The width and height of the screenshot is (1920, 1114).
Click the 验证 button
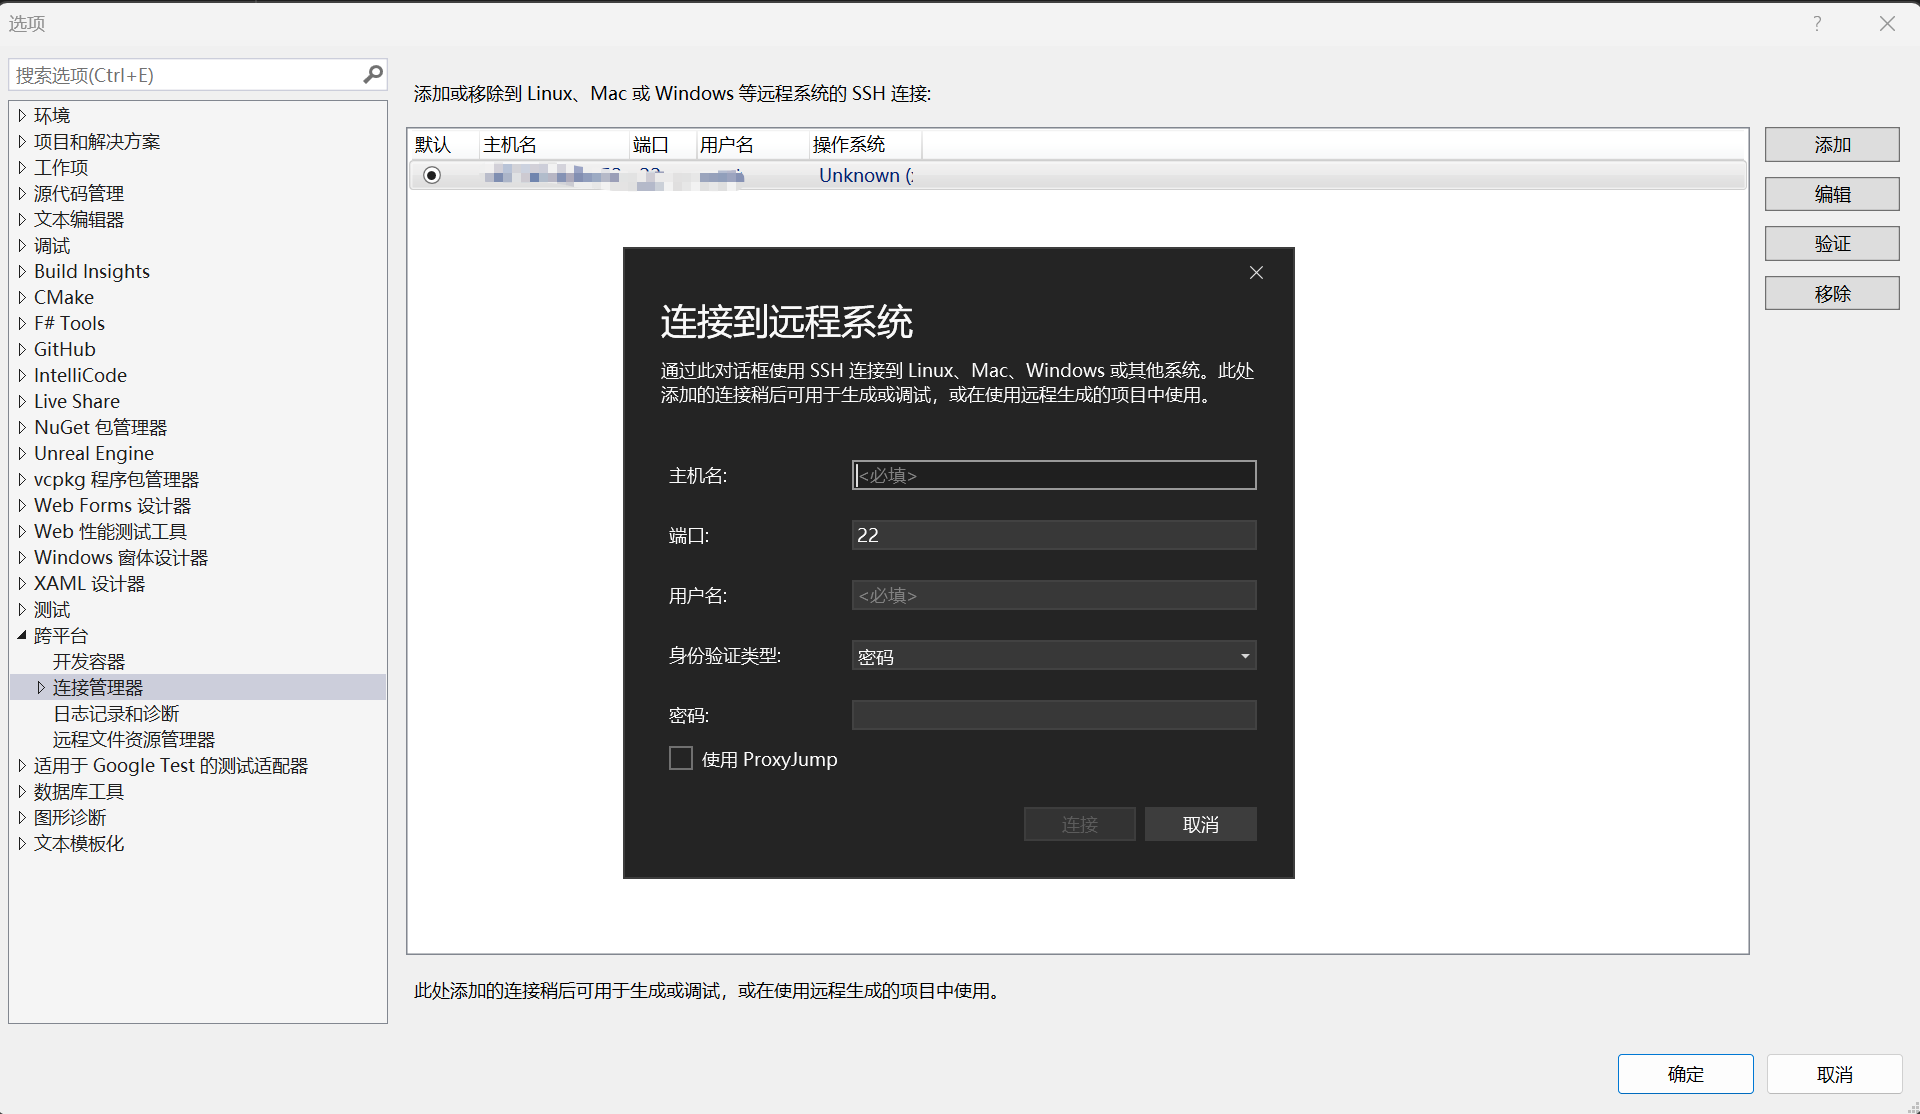(x=1831, y=244)
